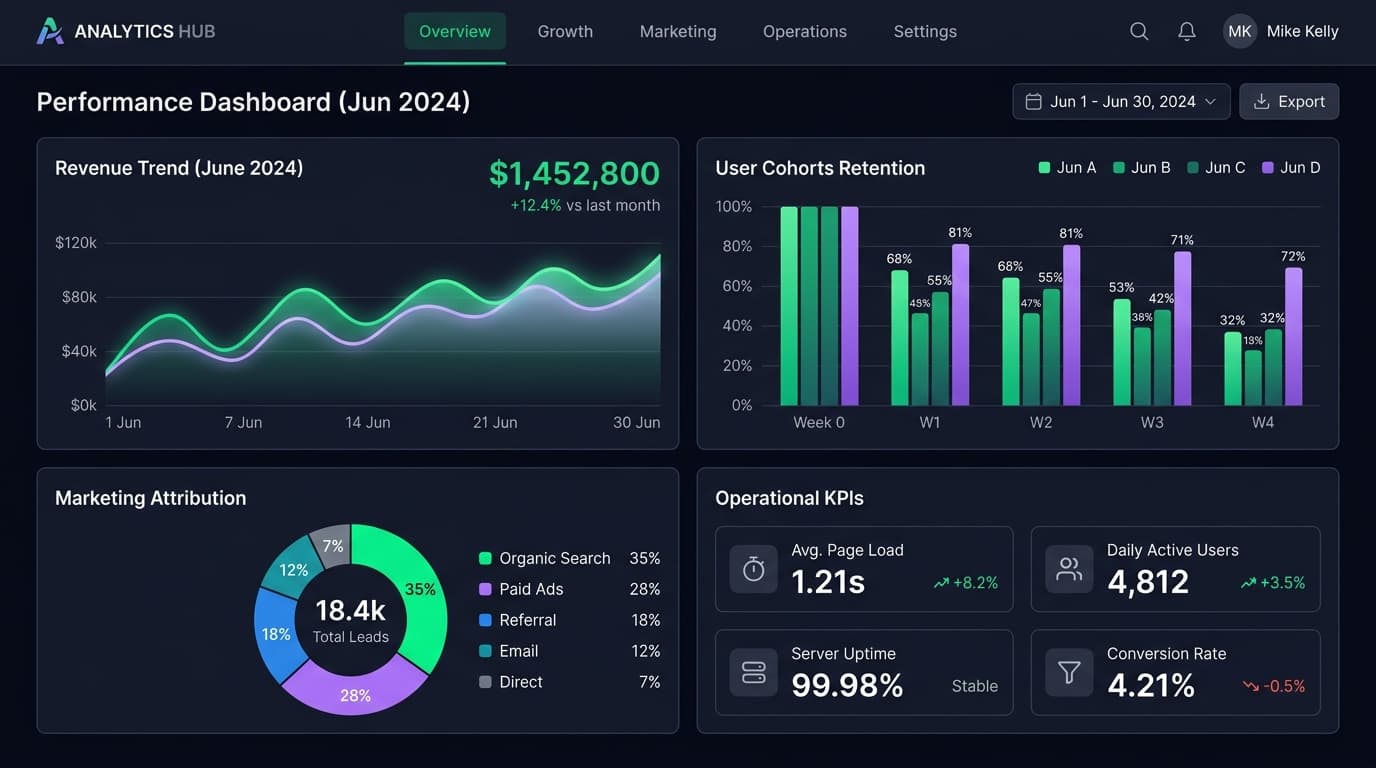Click the +12.4% vs last month text

click(x=585, y=205)
